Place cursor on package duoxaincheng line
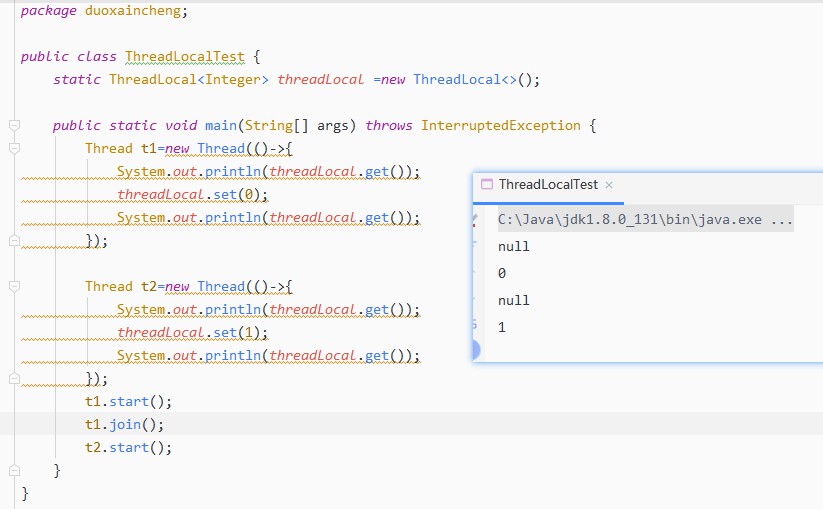 104,10
